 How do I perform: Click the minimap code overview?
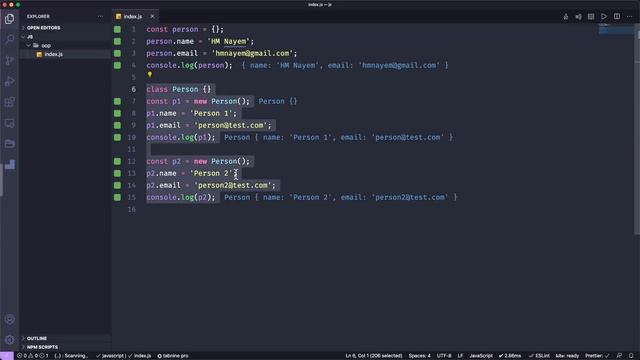(x=616, y=29)
